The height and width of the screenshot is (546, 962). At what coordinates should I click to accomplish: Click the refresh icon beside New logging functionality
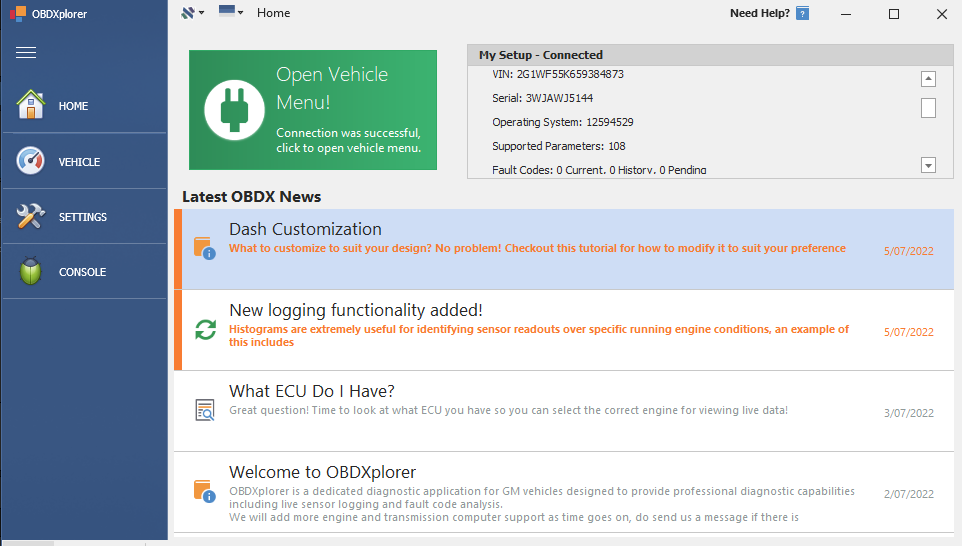point(206,329)
